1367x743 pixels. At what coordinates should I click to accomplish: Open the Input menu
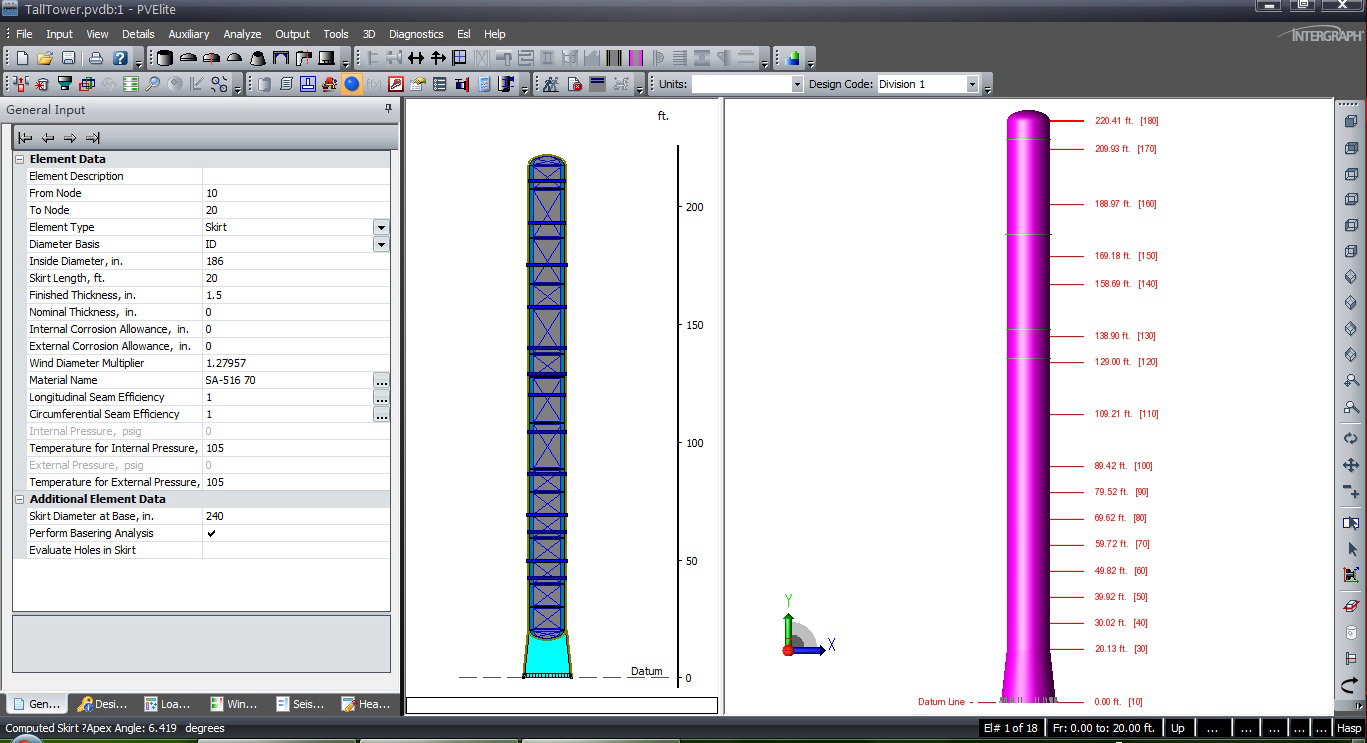click(59, 34)
